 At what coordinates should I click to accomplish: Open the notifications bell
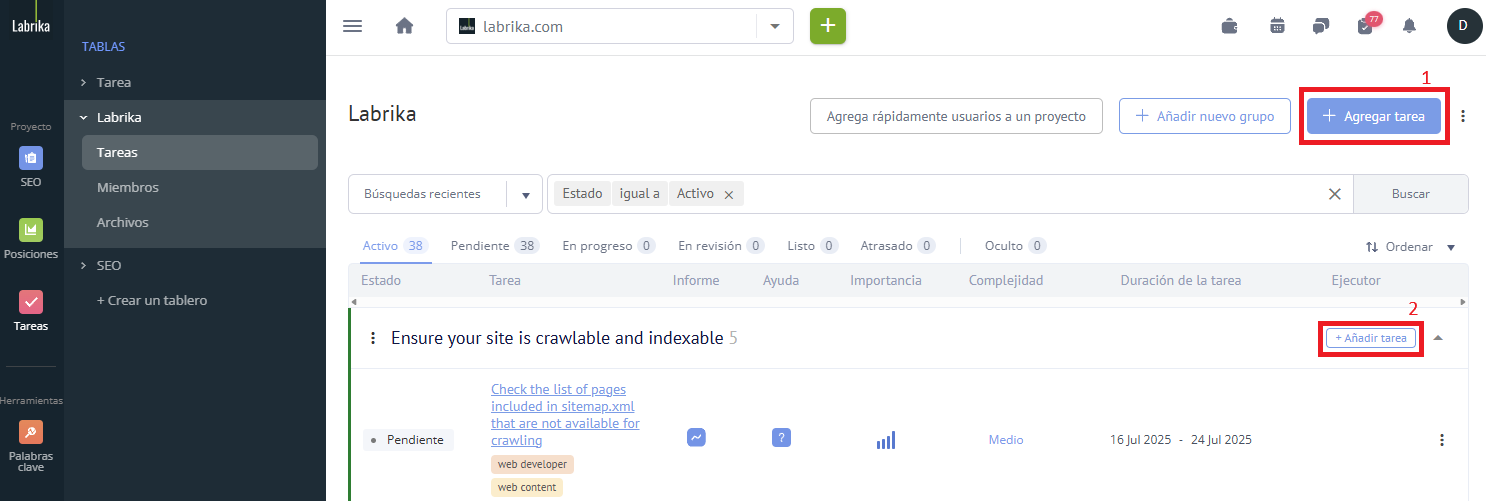(1409, 26)
